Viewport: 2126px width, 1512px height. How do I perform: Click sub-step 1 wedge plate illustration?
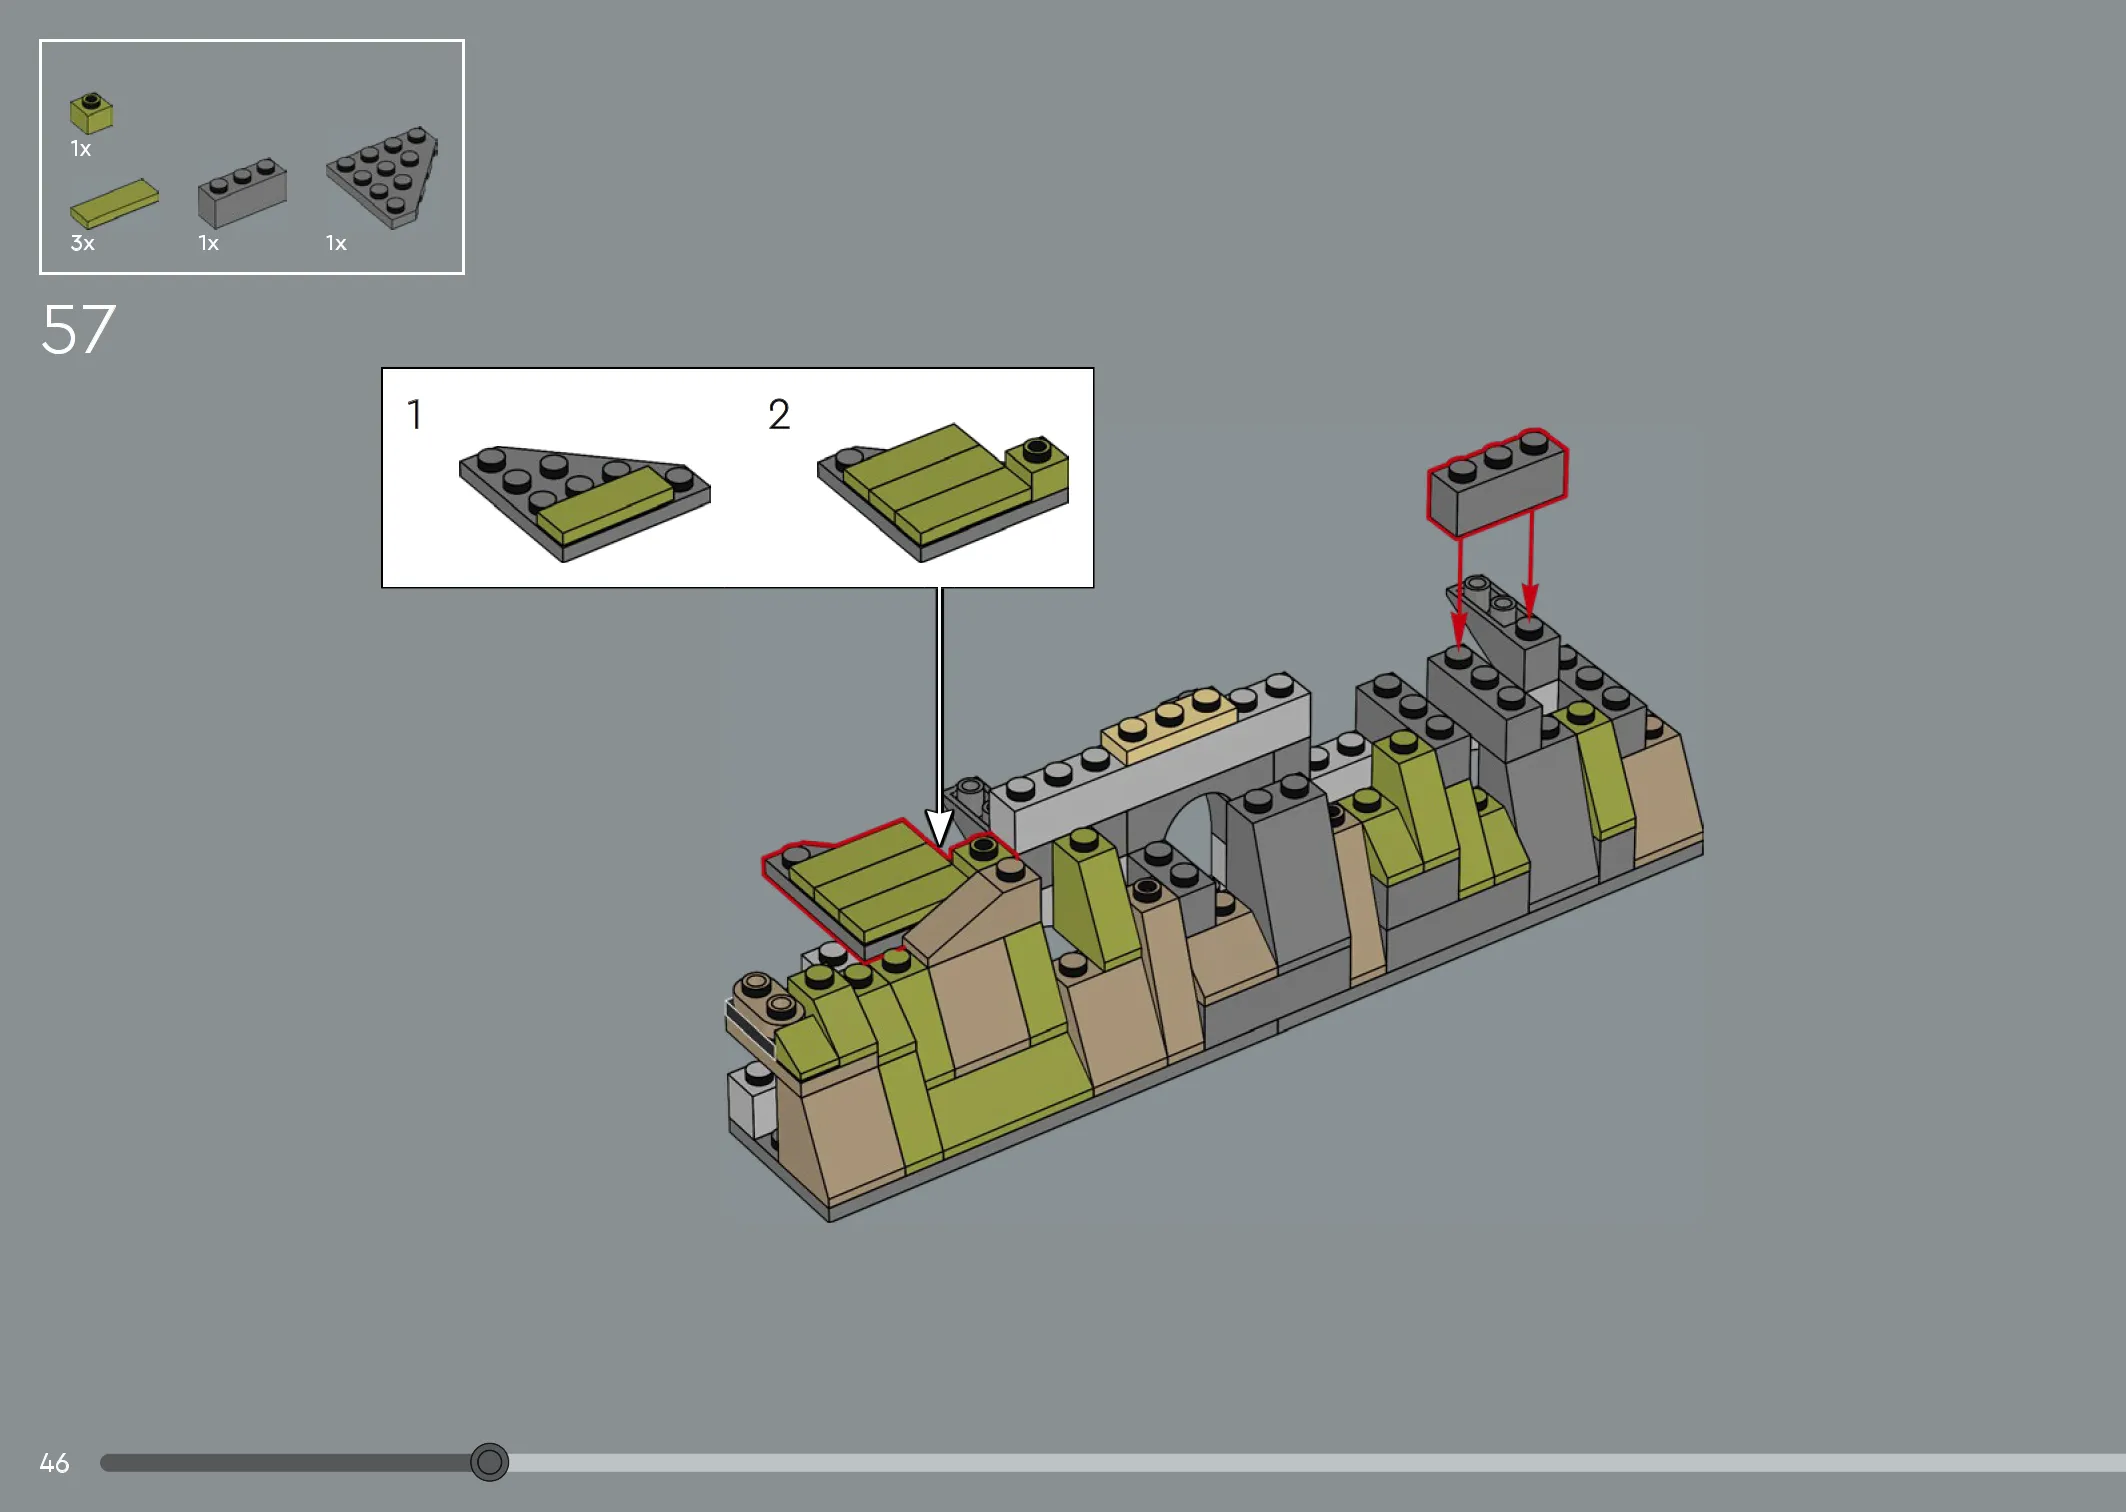pyautogui.click(x=584, y=503)
